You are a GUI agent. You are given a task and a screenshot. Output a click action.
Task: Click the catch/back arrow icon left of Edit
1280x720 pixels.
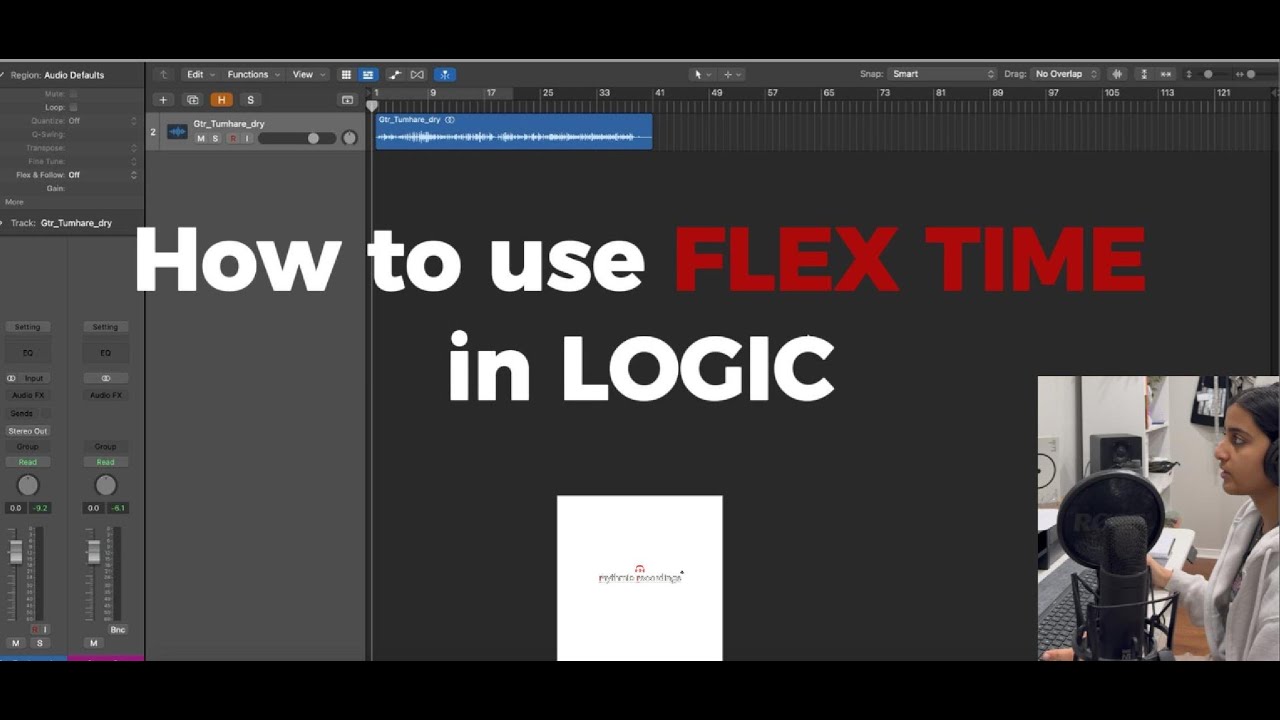tap(164, 74)
